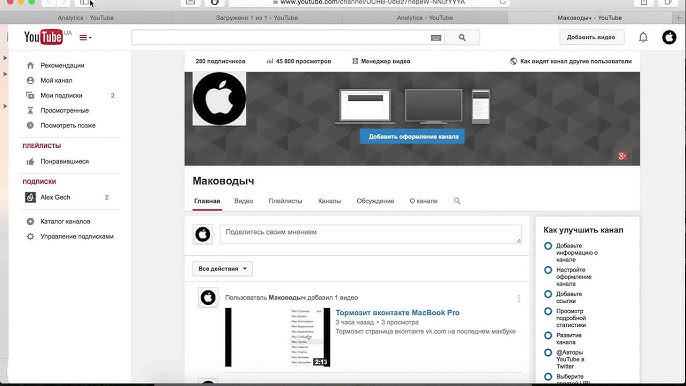The height and width of the screenshot is (386, 686).
Task: Click the thumbs-up icon beside Понравившиеся
Action: coord(30,161)
